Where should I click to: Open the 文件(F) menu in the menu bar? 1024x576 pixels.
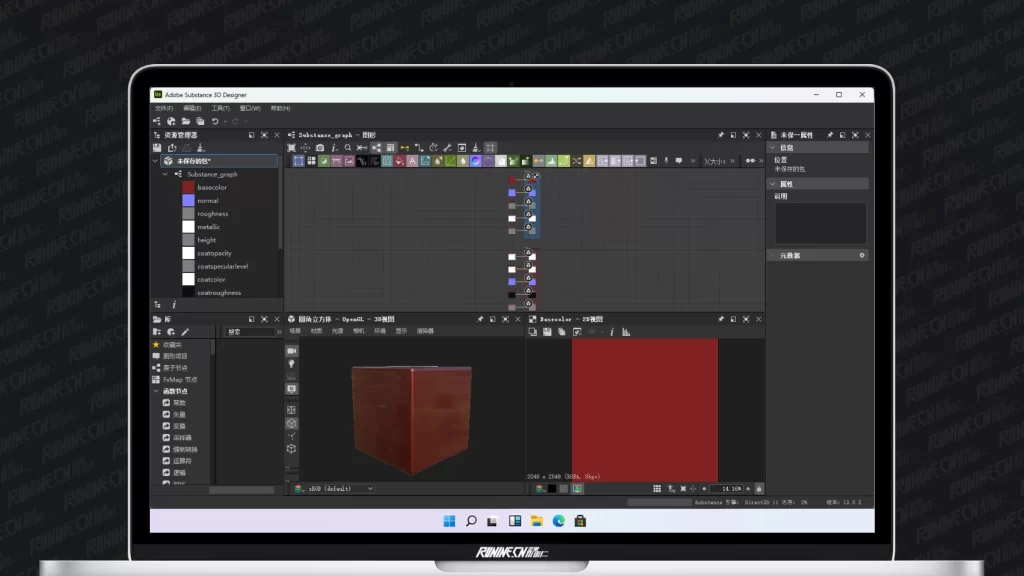[164, 108]
